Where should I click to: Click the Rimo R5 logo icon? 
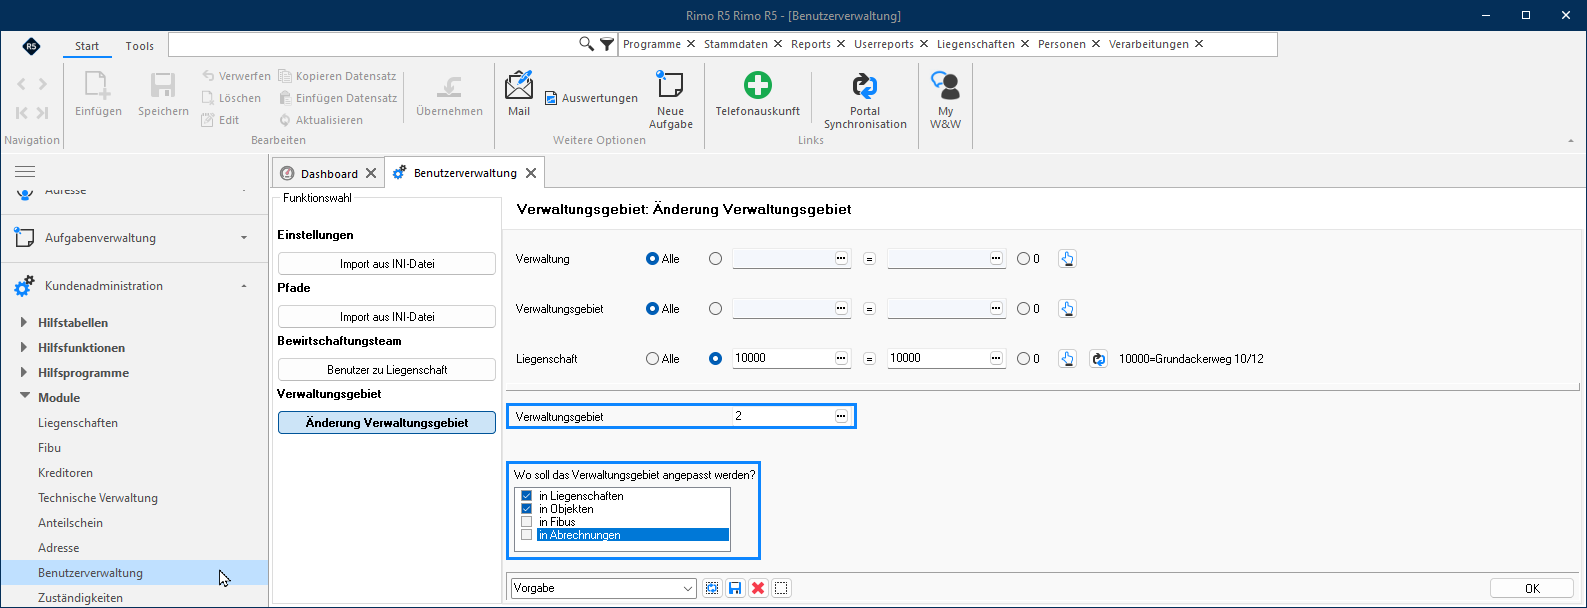click(x=32, y=46)
